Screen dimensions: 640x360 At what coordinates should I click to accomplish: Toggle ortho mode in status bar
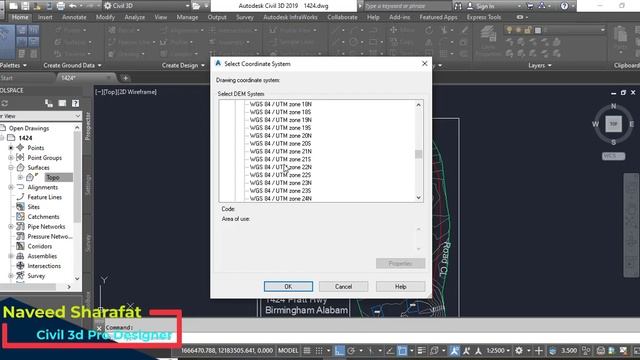339,351
